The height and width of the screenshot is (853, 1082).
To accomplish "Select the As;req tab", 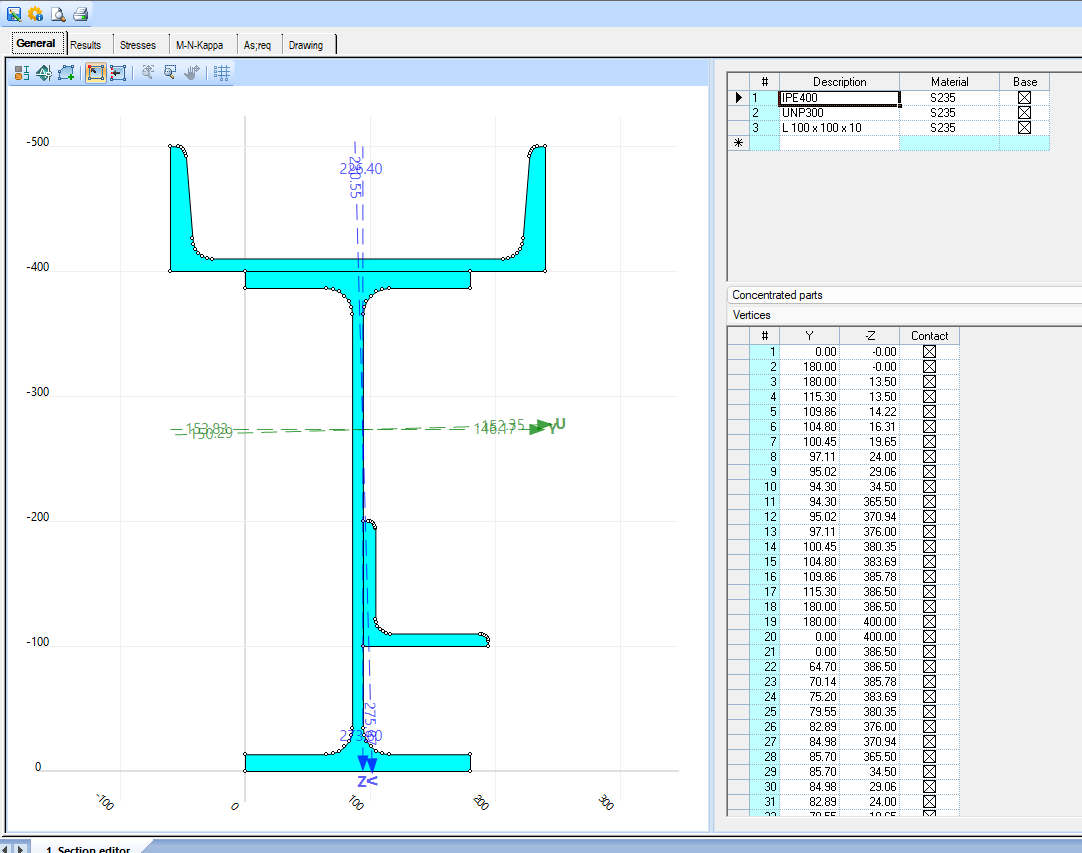I will click(x=257, y=45).
